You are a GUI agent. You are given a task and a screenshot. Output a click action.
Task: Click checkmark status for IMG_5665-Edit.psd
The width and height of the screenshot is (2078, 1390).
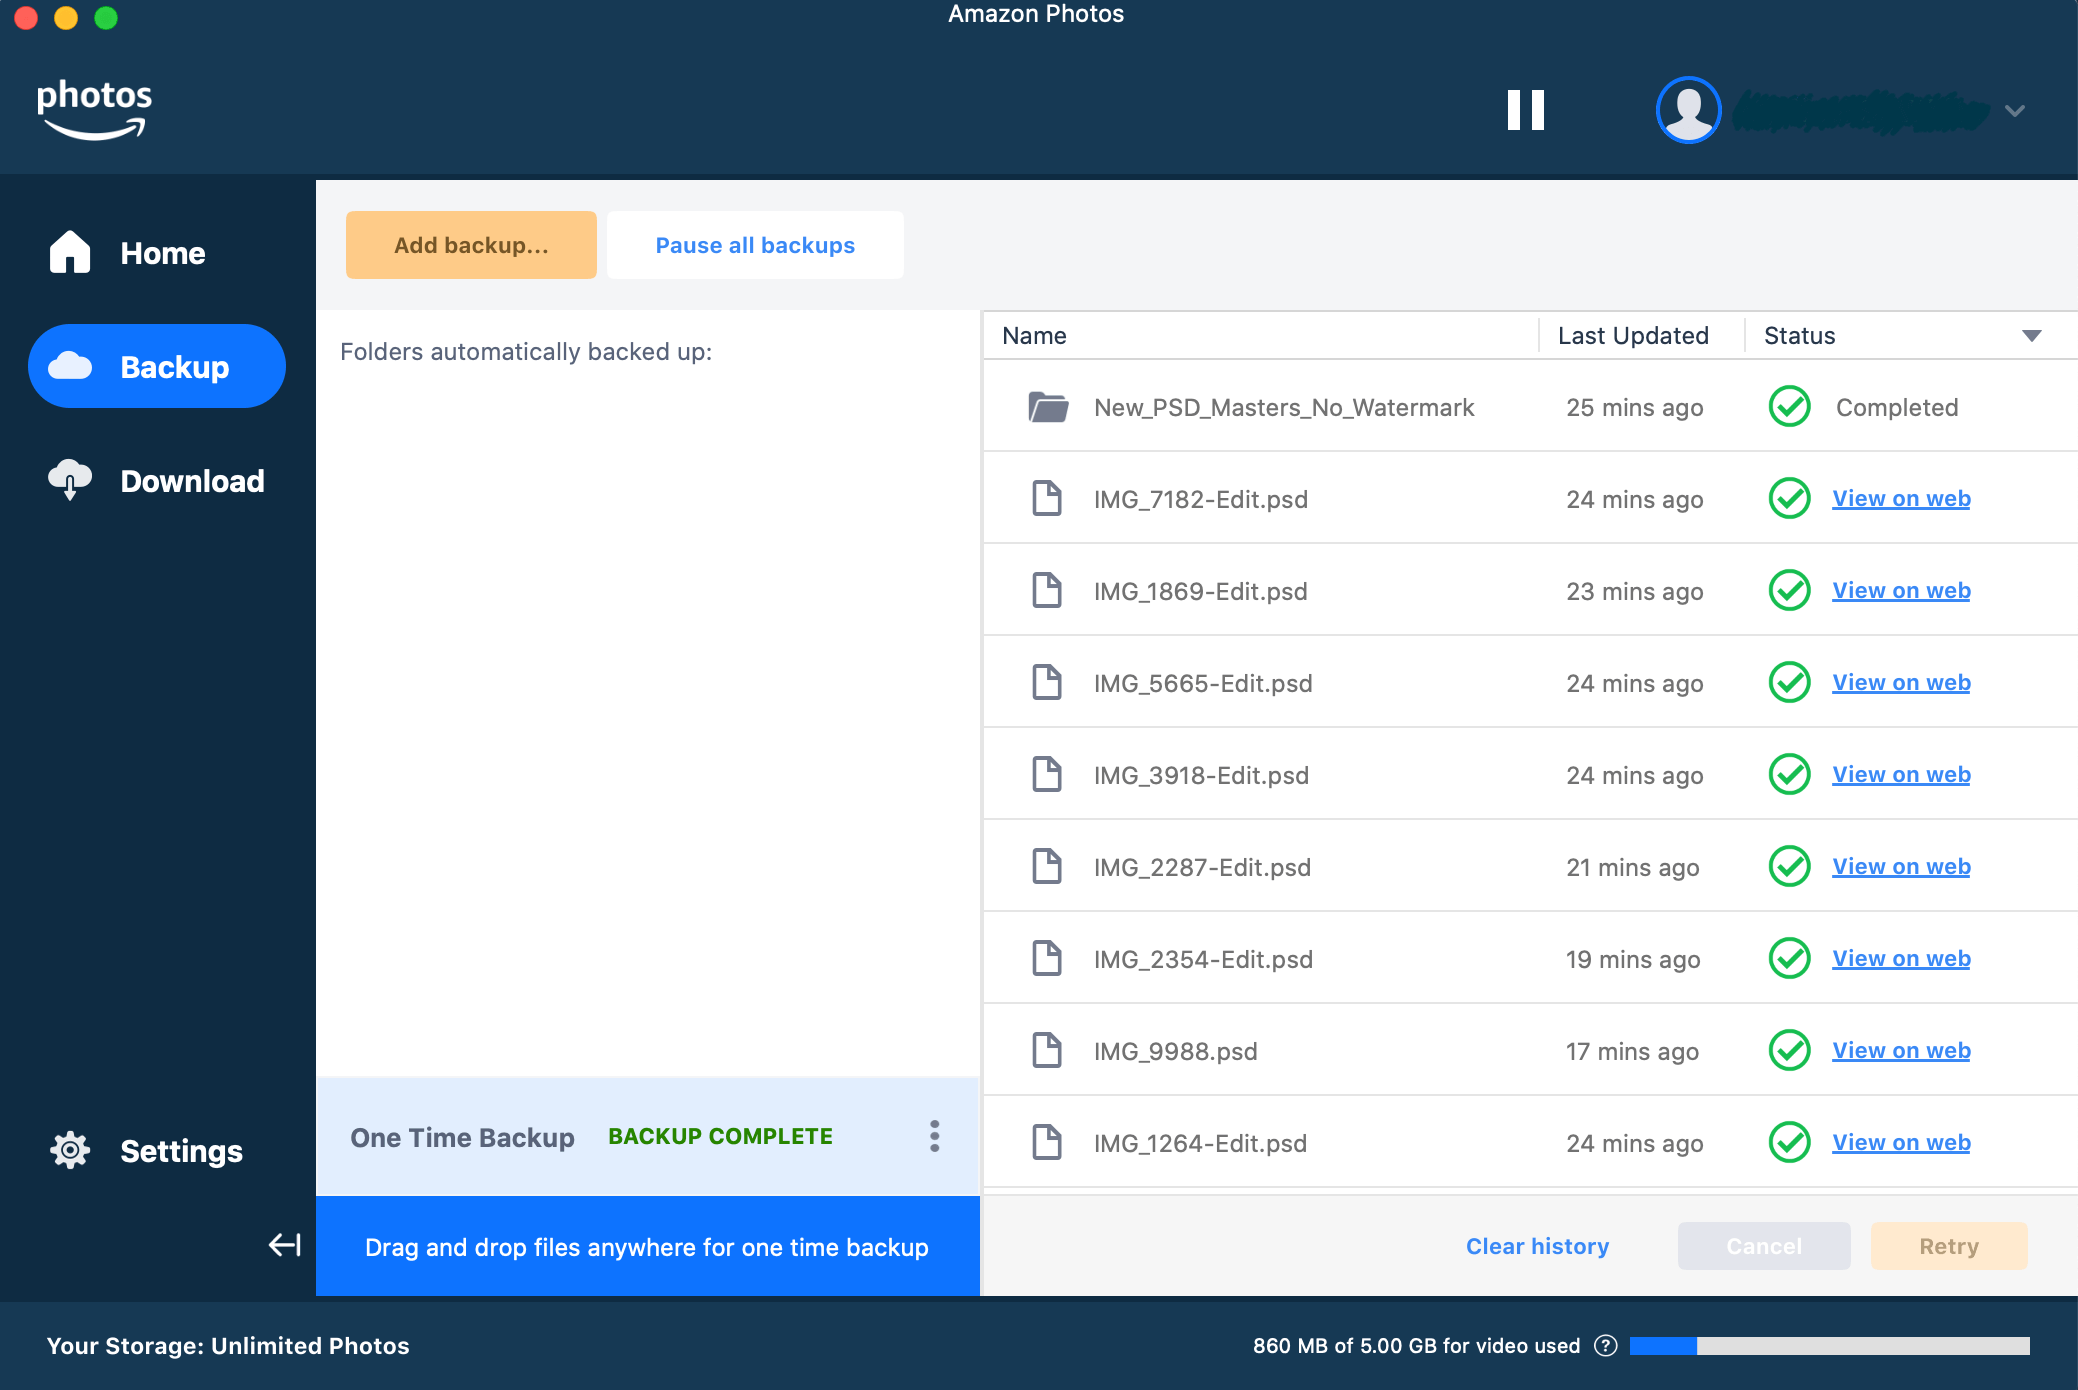click(x=1789, y=682)
